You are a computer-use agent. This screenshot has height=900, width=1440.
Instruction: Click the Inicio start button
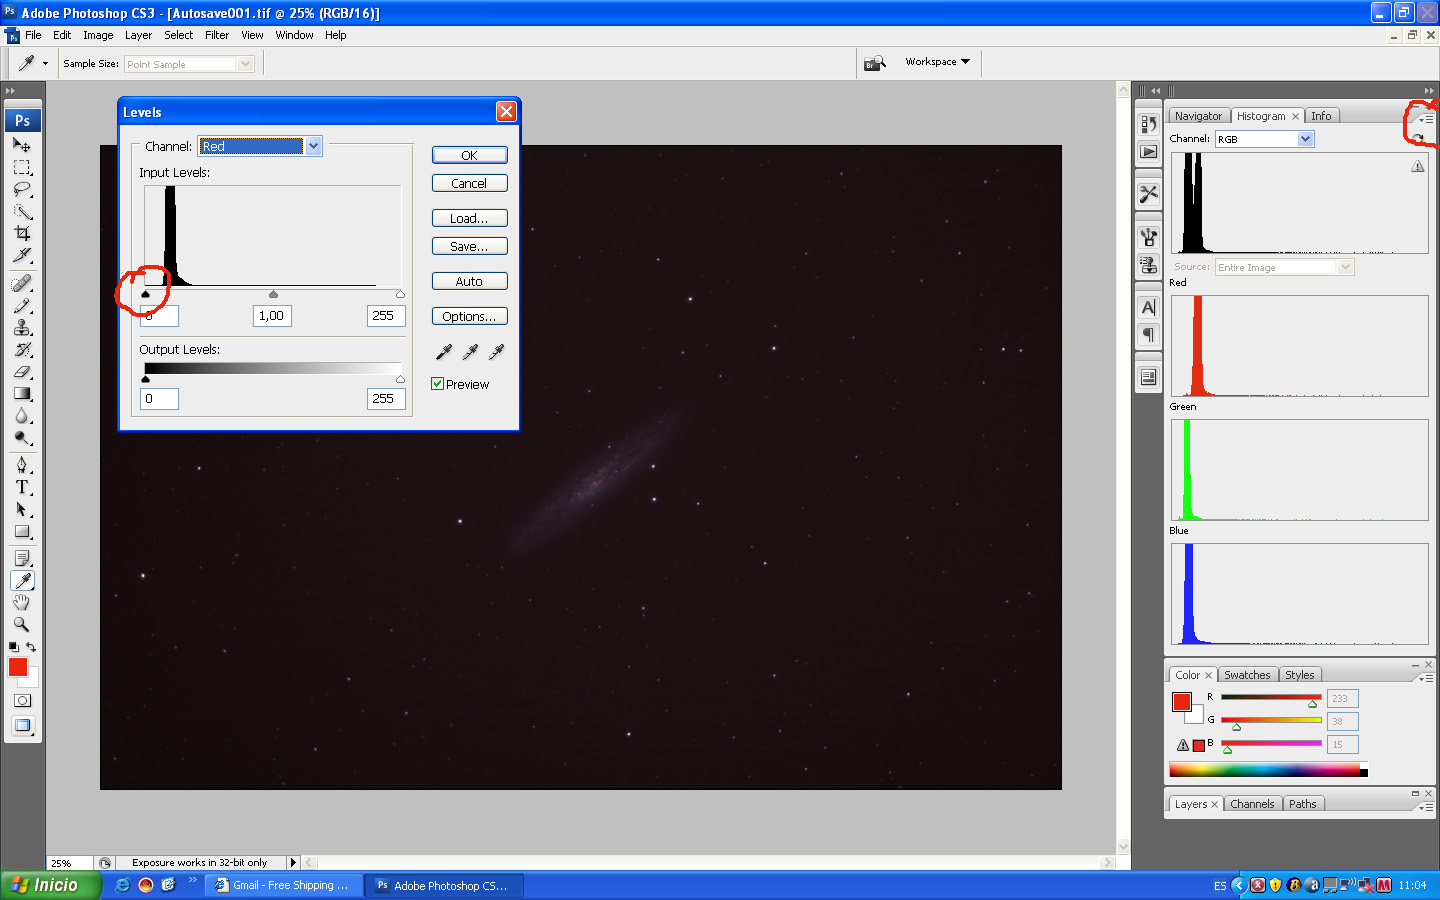tap(50, 885)
